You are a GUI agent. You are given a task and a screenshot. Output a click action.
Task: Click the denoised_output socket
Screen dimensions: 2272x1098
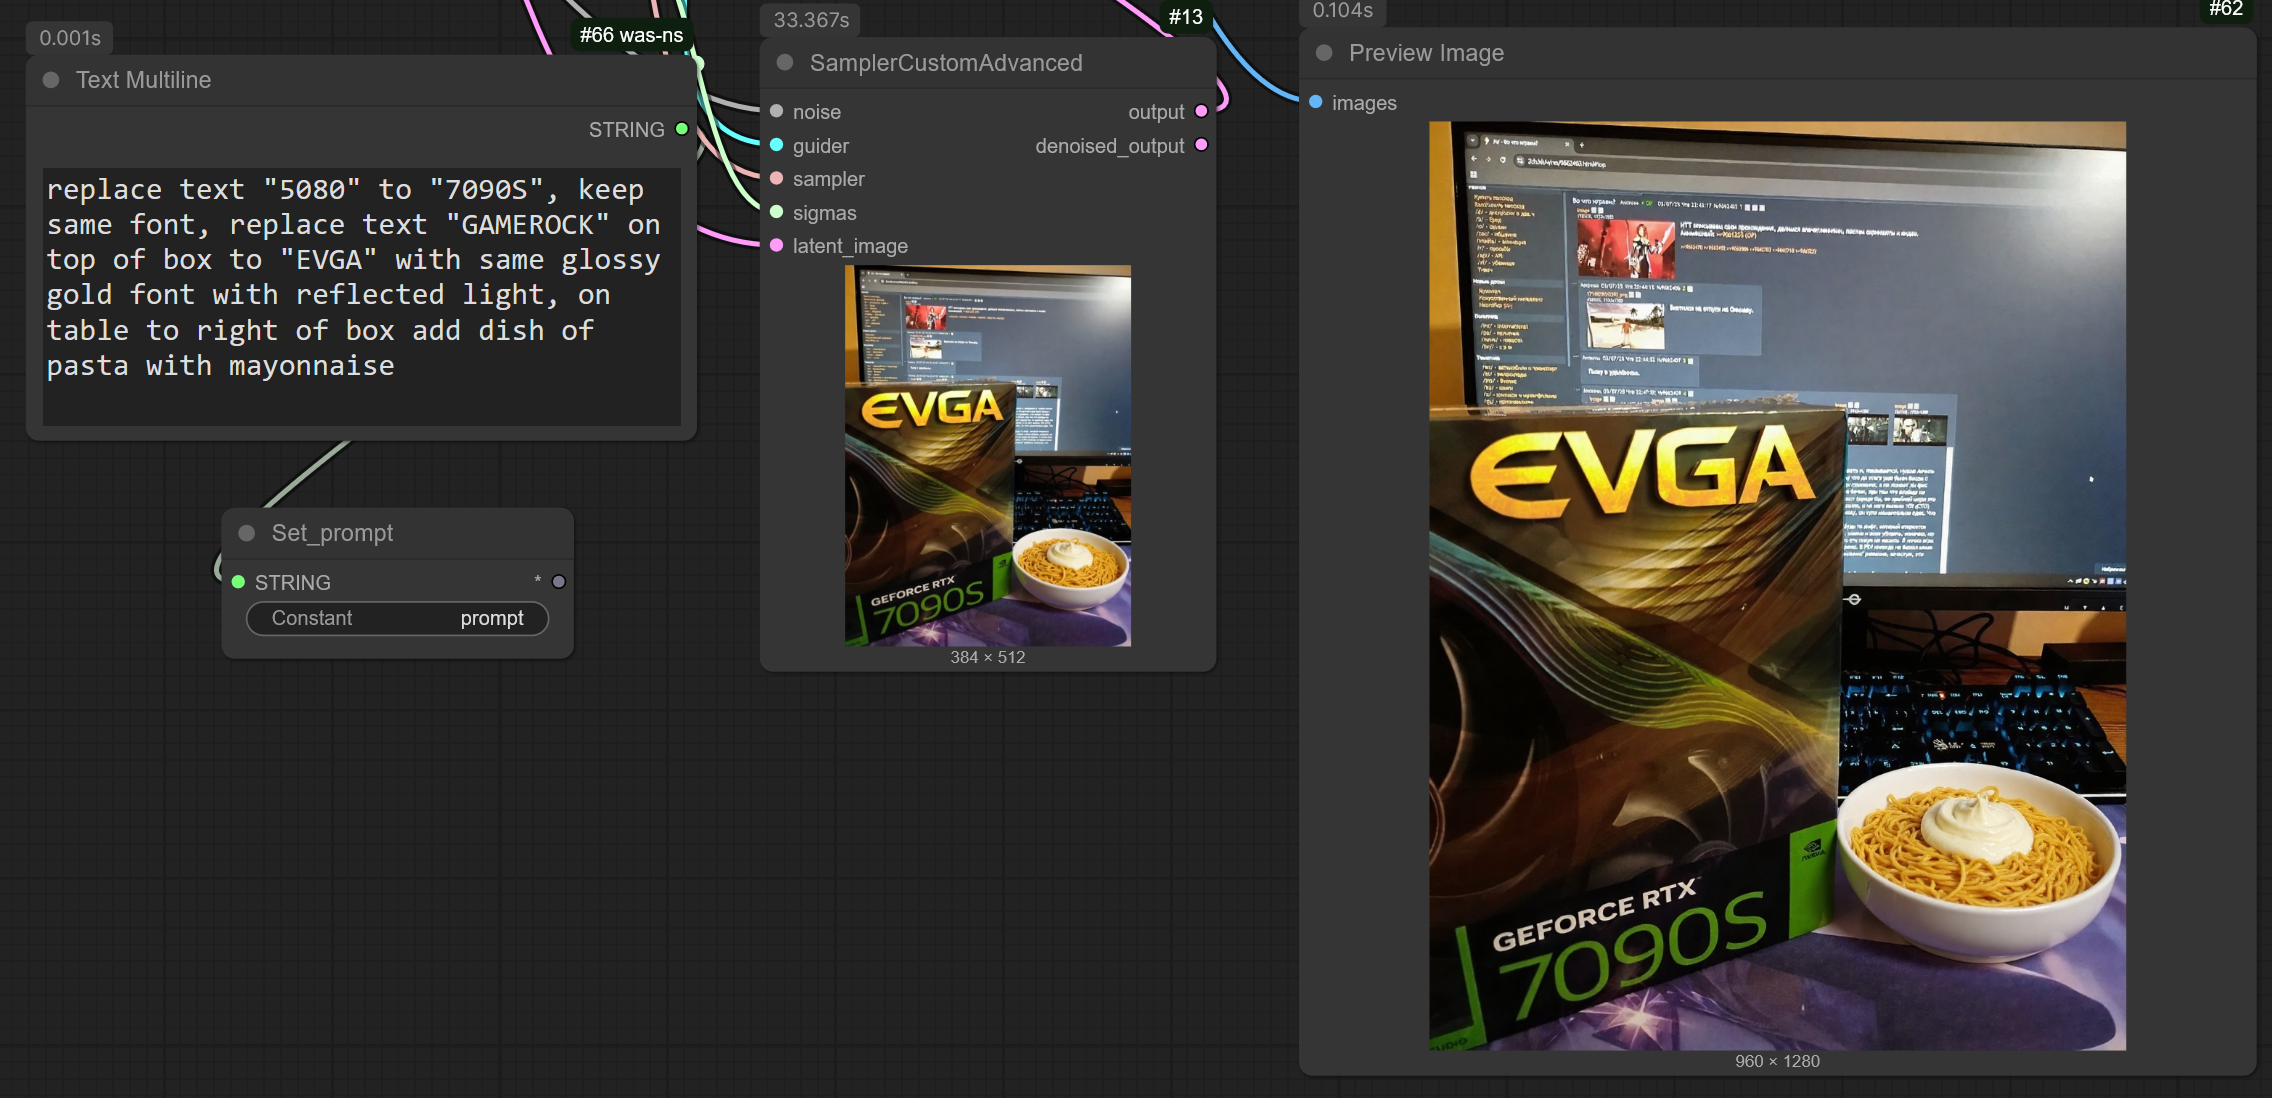point(1201,145)
